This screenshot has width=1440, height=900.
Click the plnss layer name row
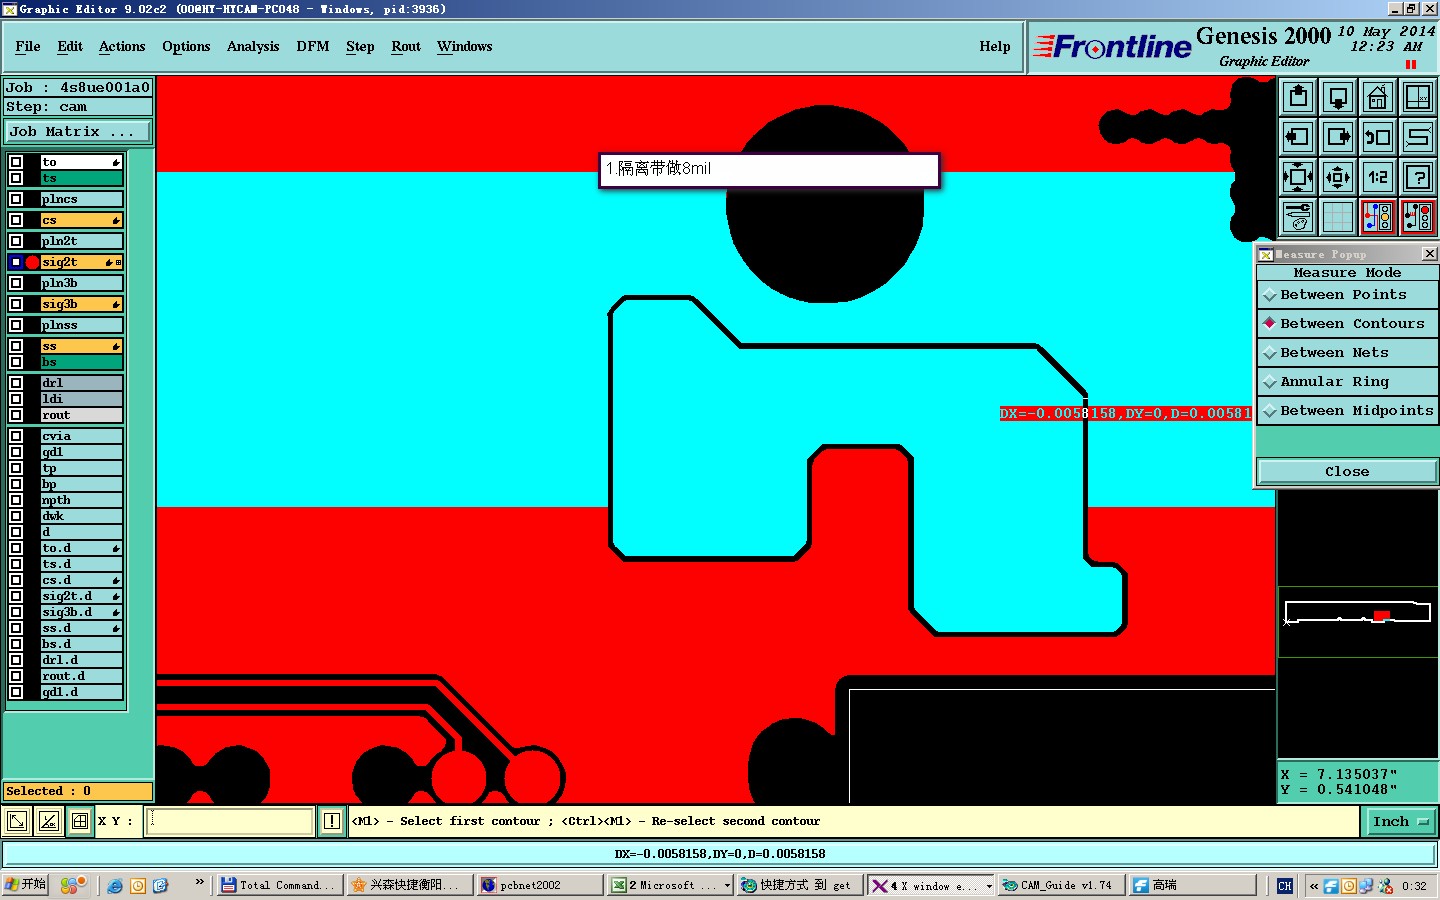[x=81, y=325]
